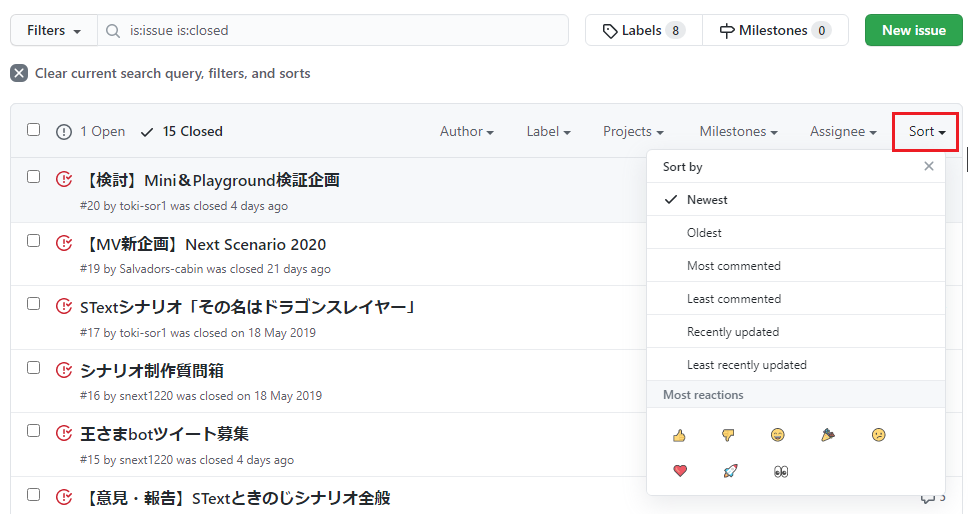Open the Milestones 0 page
The height and width of the screenshot is (514, 968).
tap(775, 30)
